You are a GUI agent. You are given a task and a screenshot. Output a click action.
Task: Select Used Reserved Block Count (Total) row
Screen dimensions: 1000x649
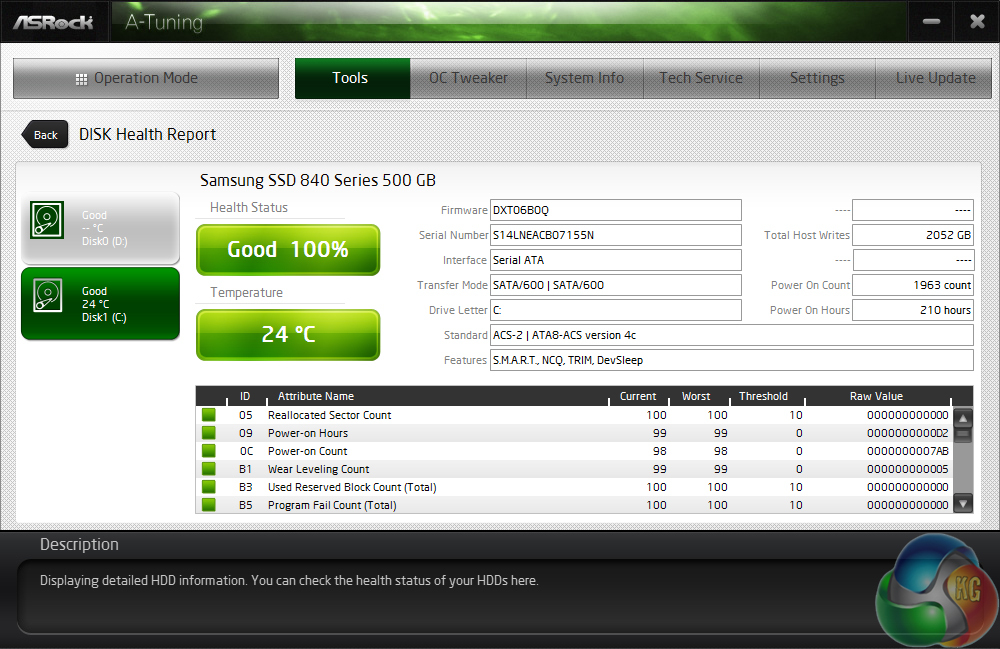[x=575, y=486]
